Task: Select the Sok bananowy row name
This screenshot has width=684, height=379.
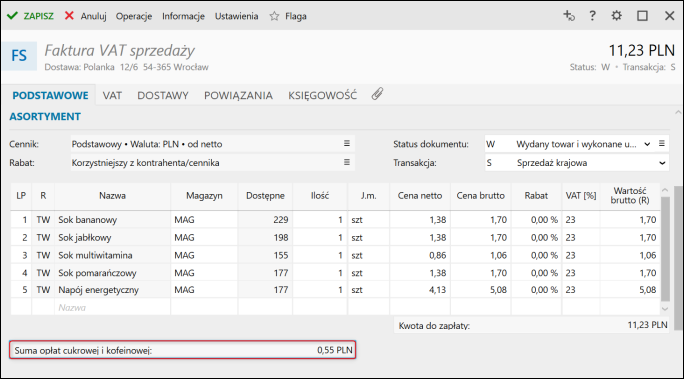Action: [x=88, y=220]
